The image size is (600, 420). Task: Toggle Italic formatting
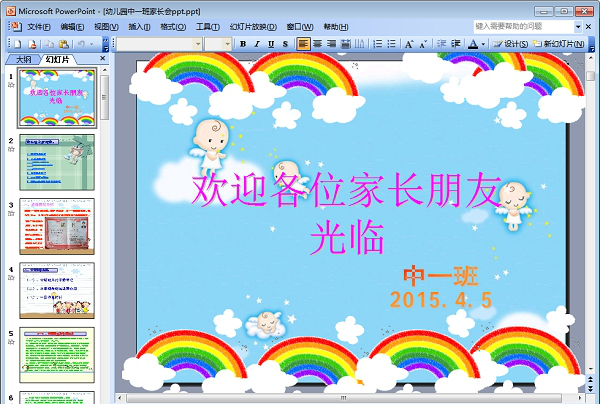[257, 44]
